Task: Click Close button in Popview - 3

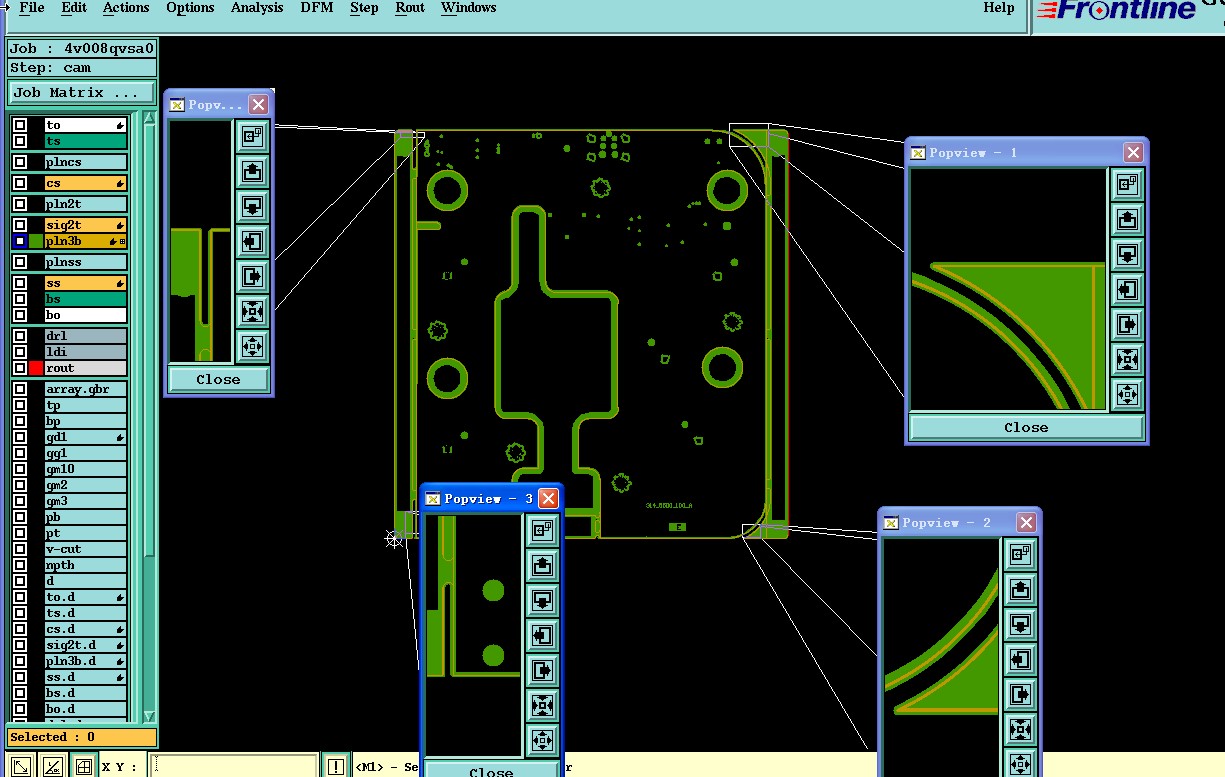Action: pos(491,771)
